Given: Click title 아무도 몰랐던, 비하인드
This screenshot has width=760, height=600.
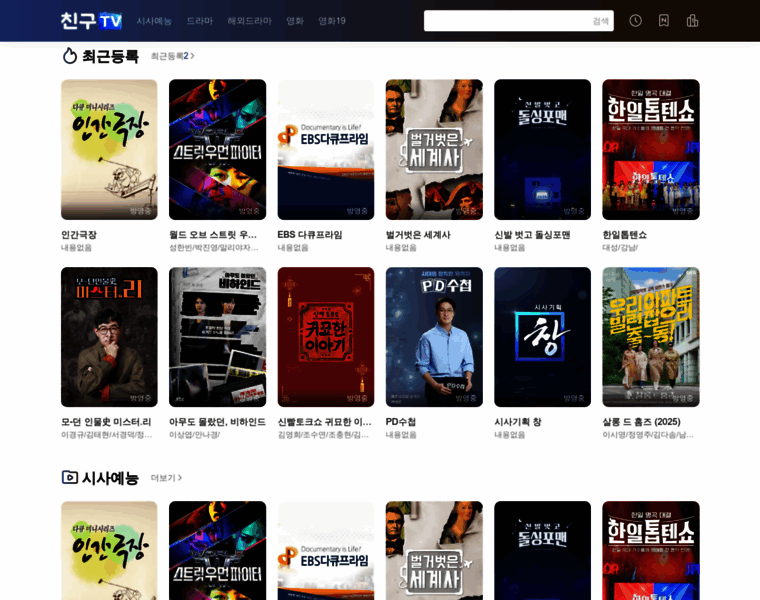Looking at the screenshot, I should pos(217,422).
